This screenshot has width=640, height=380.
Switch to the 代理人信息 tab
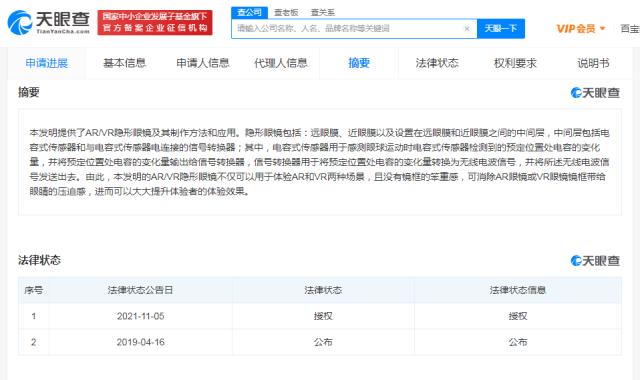click(x=281, y=63)
